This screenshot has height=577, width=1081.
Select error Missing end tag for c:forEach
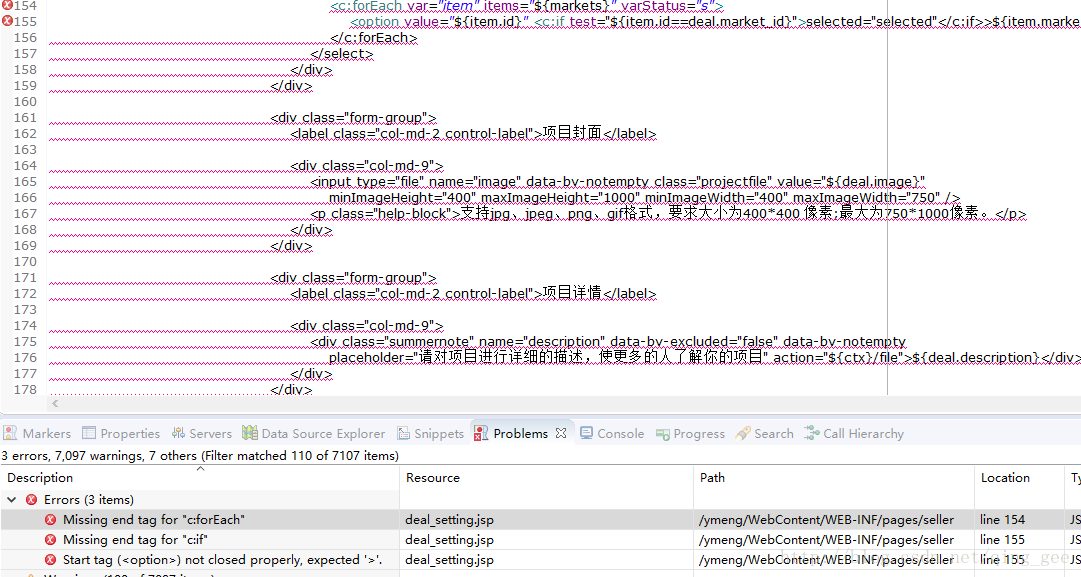click(154, 520)
